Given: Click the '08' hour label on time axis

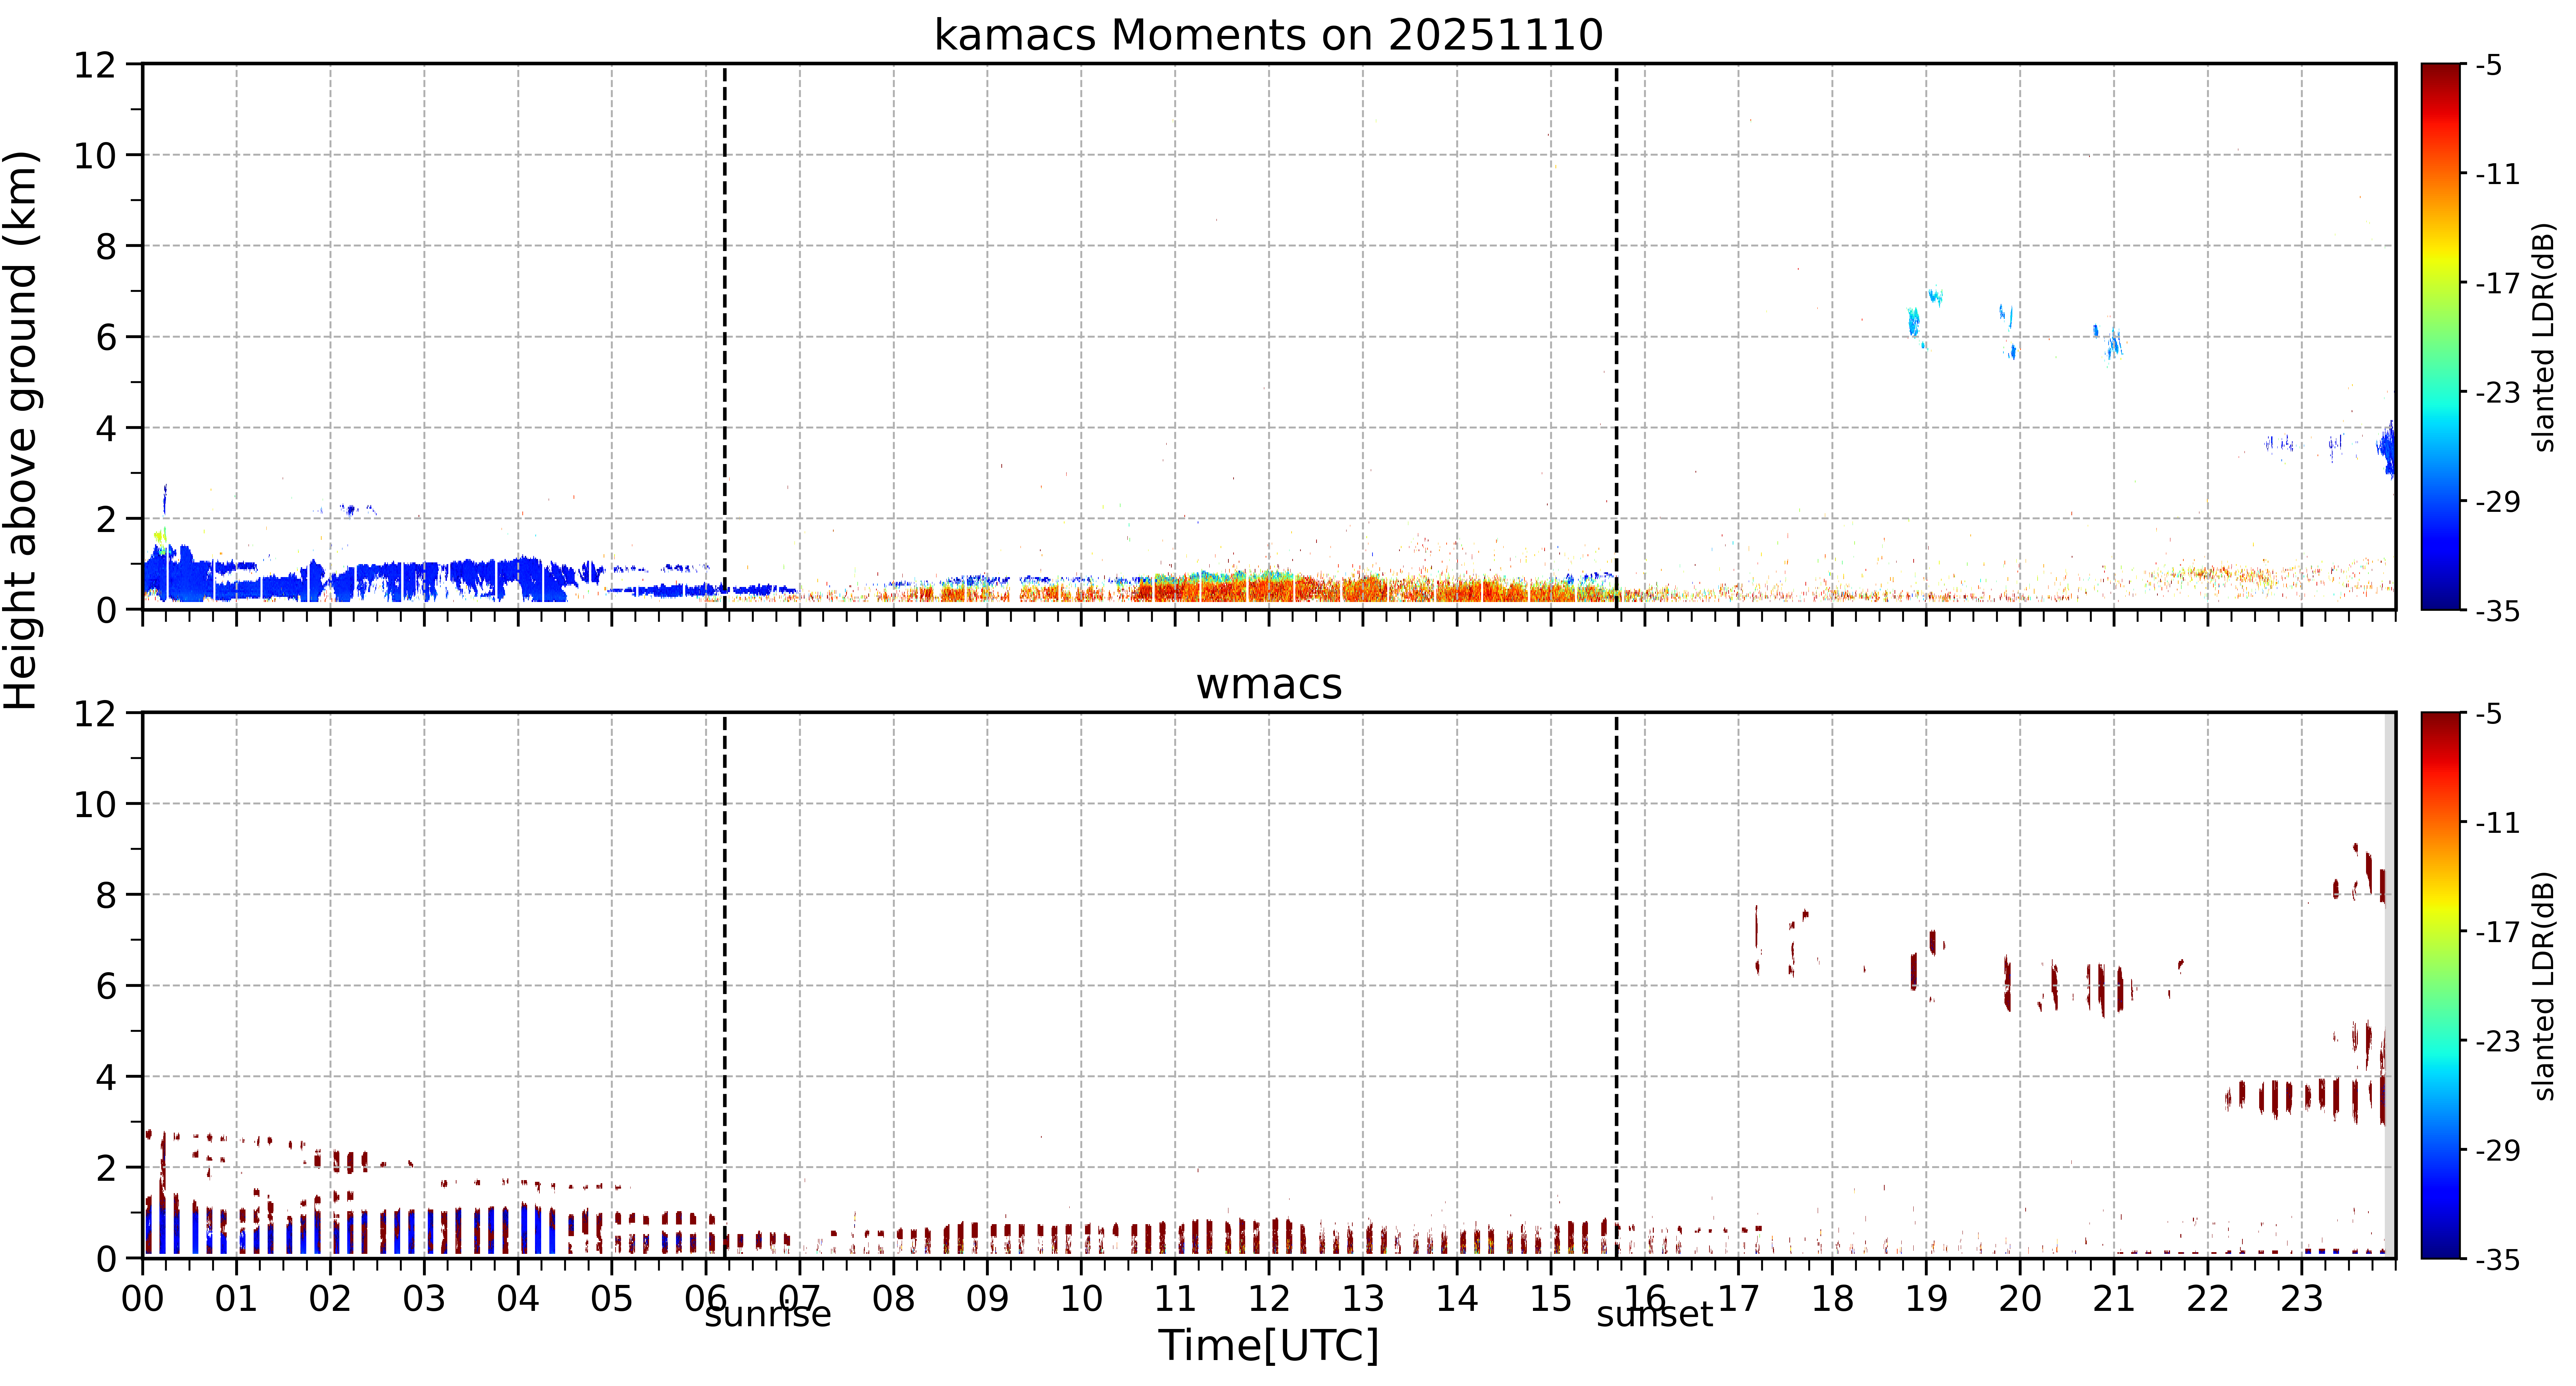Looking at the screenshot, I should click(893, 1299).
